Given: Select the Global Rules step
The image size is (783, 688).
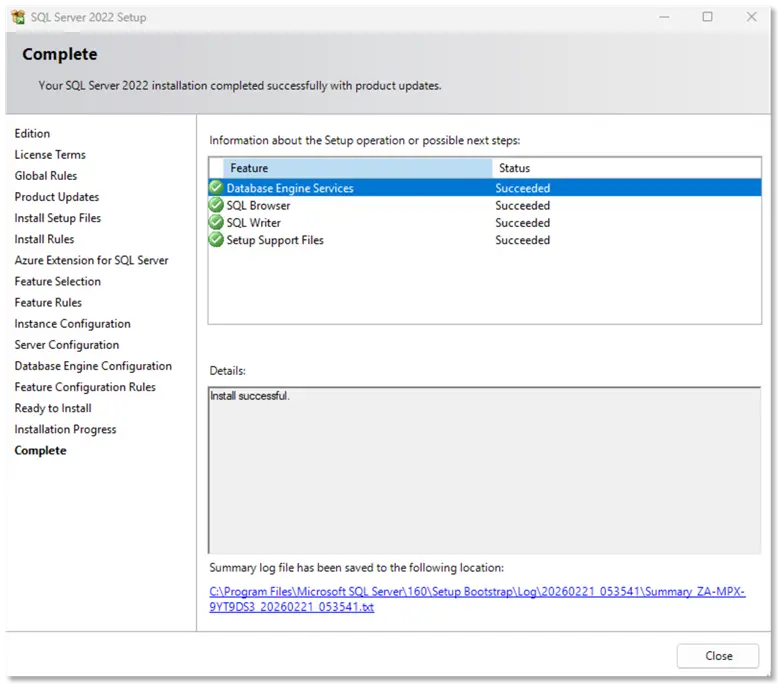Looking at the screenshot, I should (46, 176).
